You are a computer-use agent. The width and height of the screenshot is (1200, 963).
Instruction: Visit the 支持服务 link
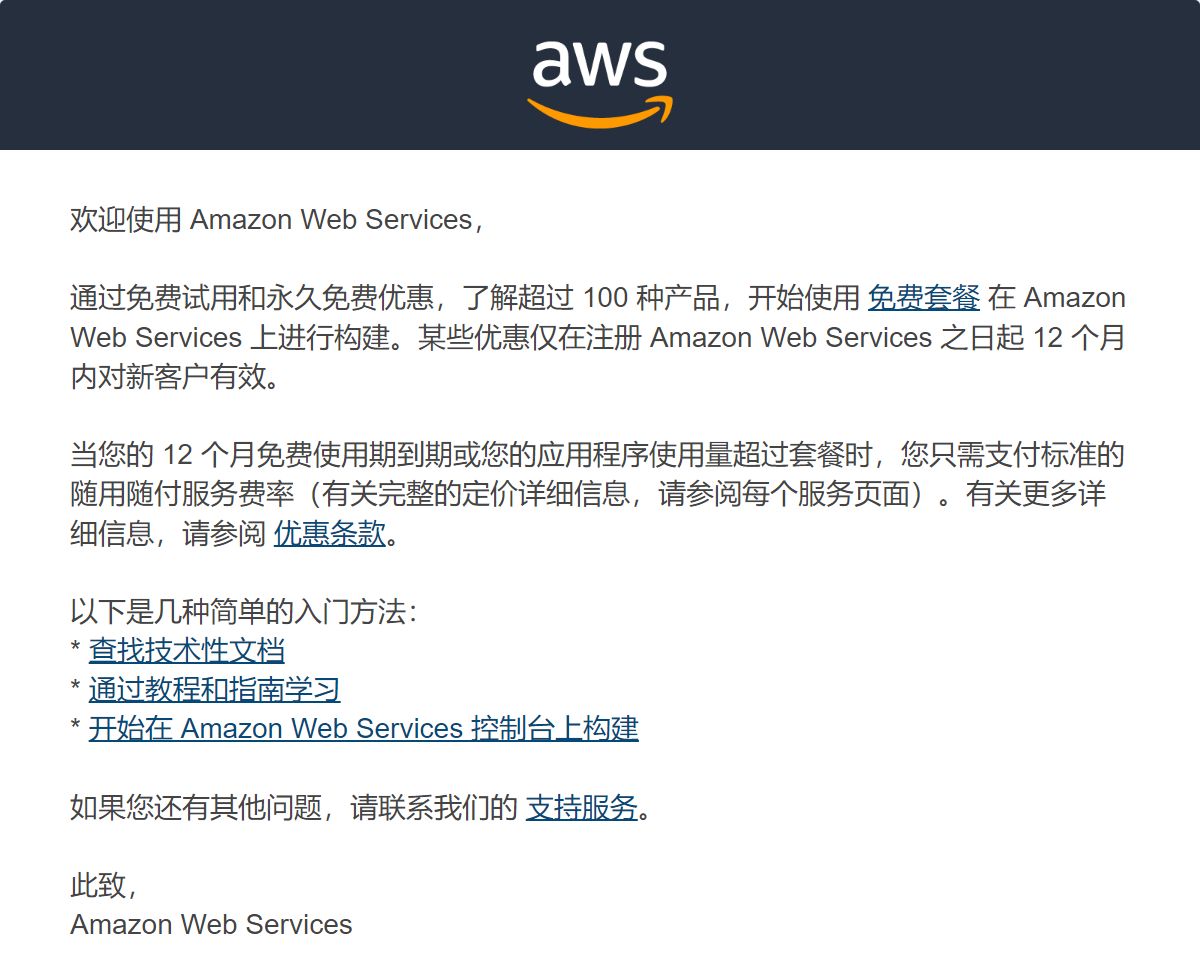(581, 808)
